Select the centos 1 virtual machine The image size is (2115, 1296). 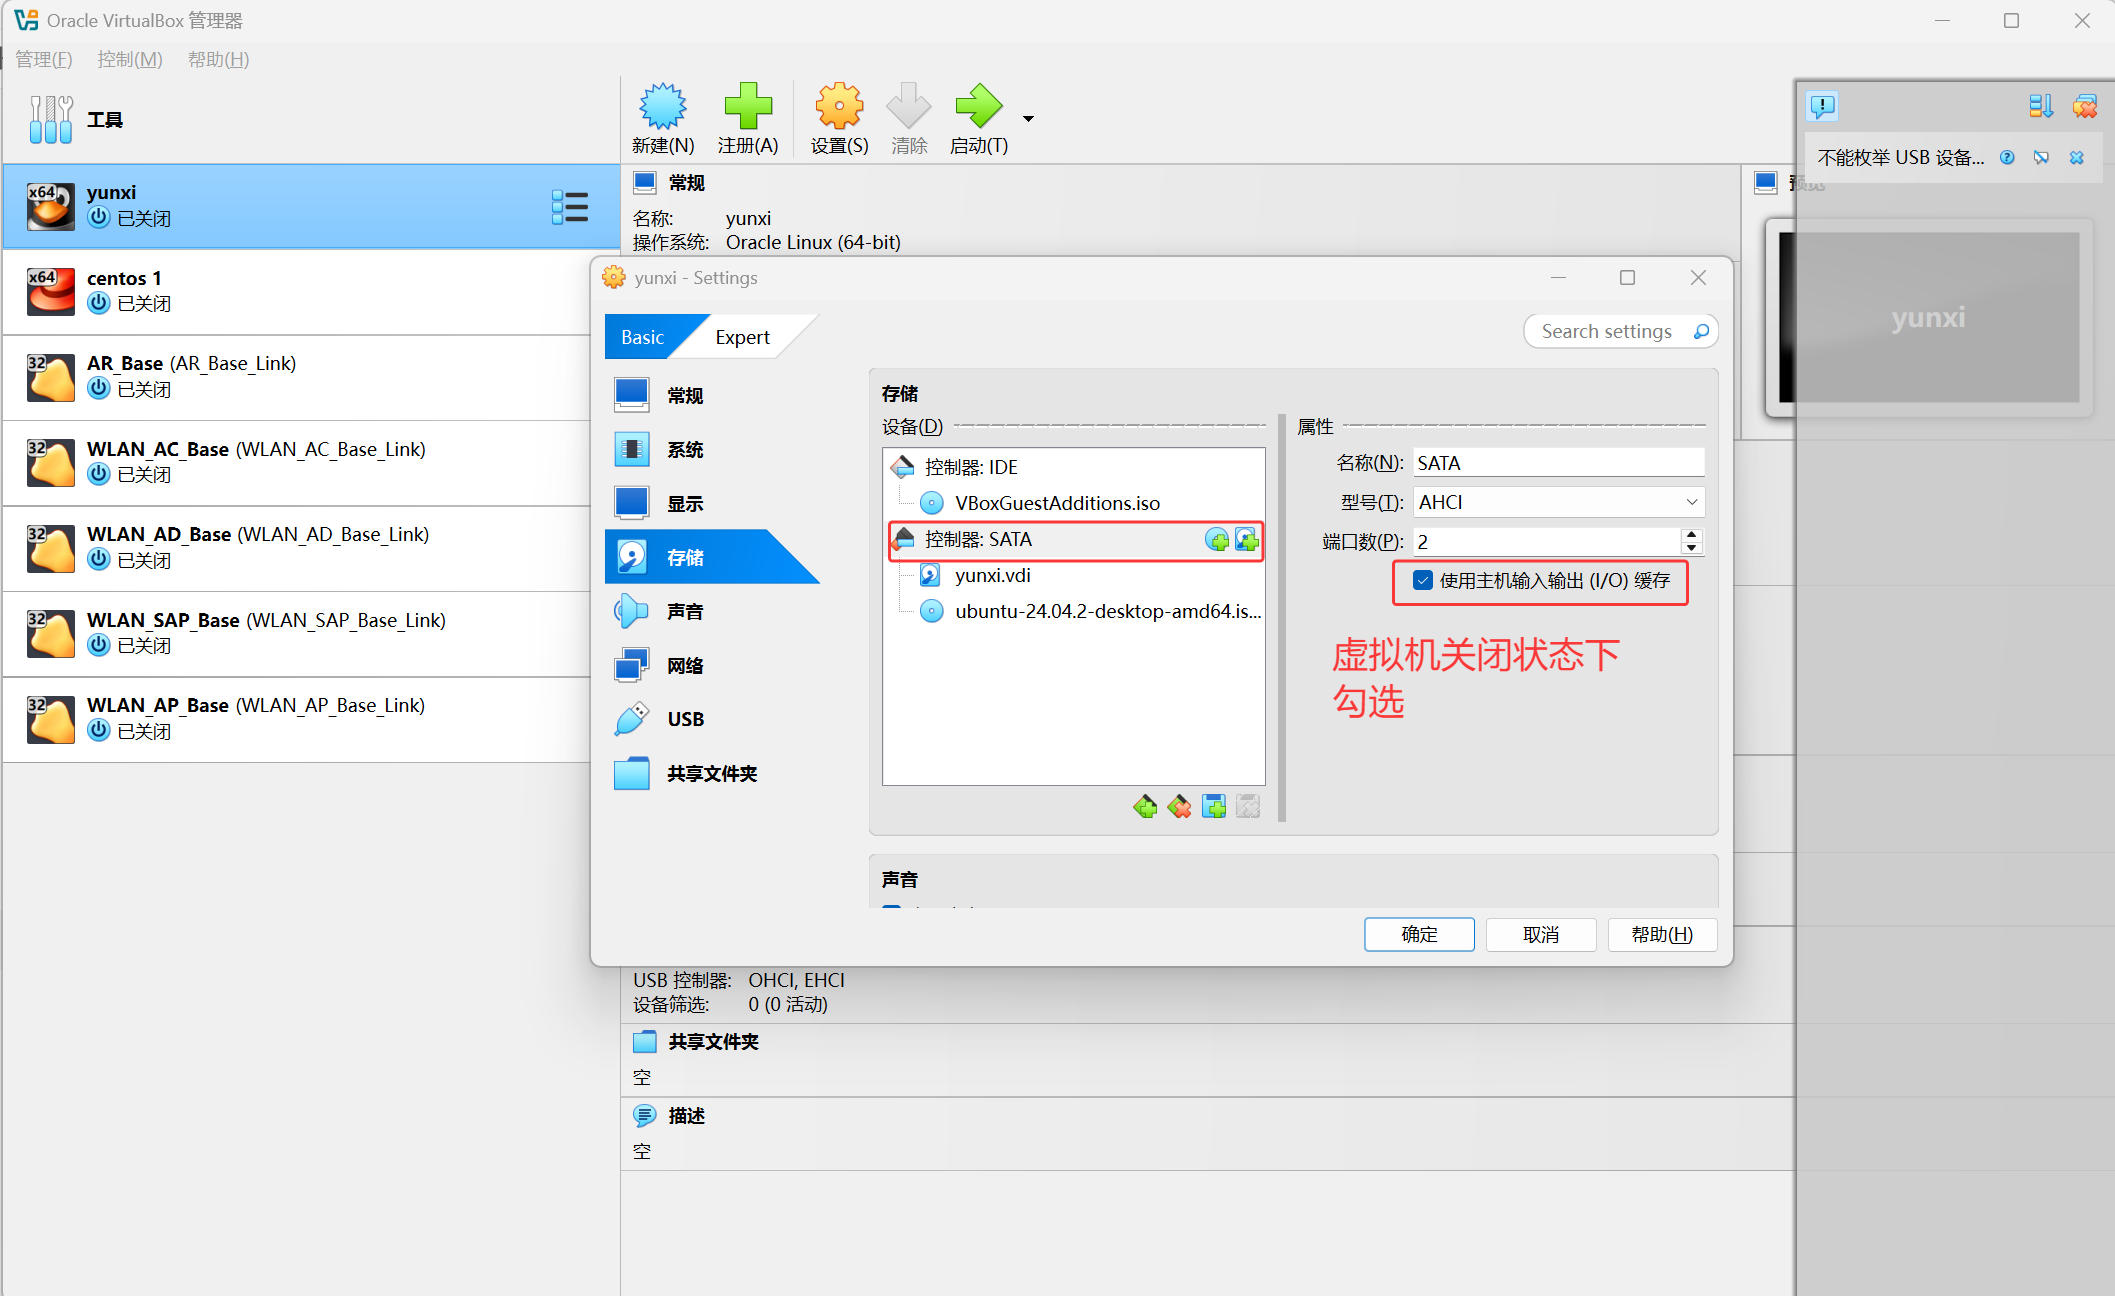pos(310,291)
